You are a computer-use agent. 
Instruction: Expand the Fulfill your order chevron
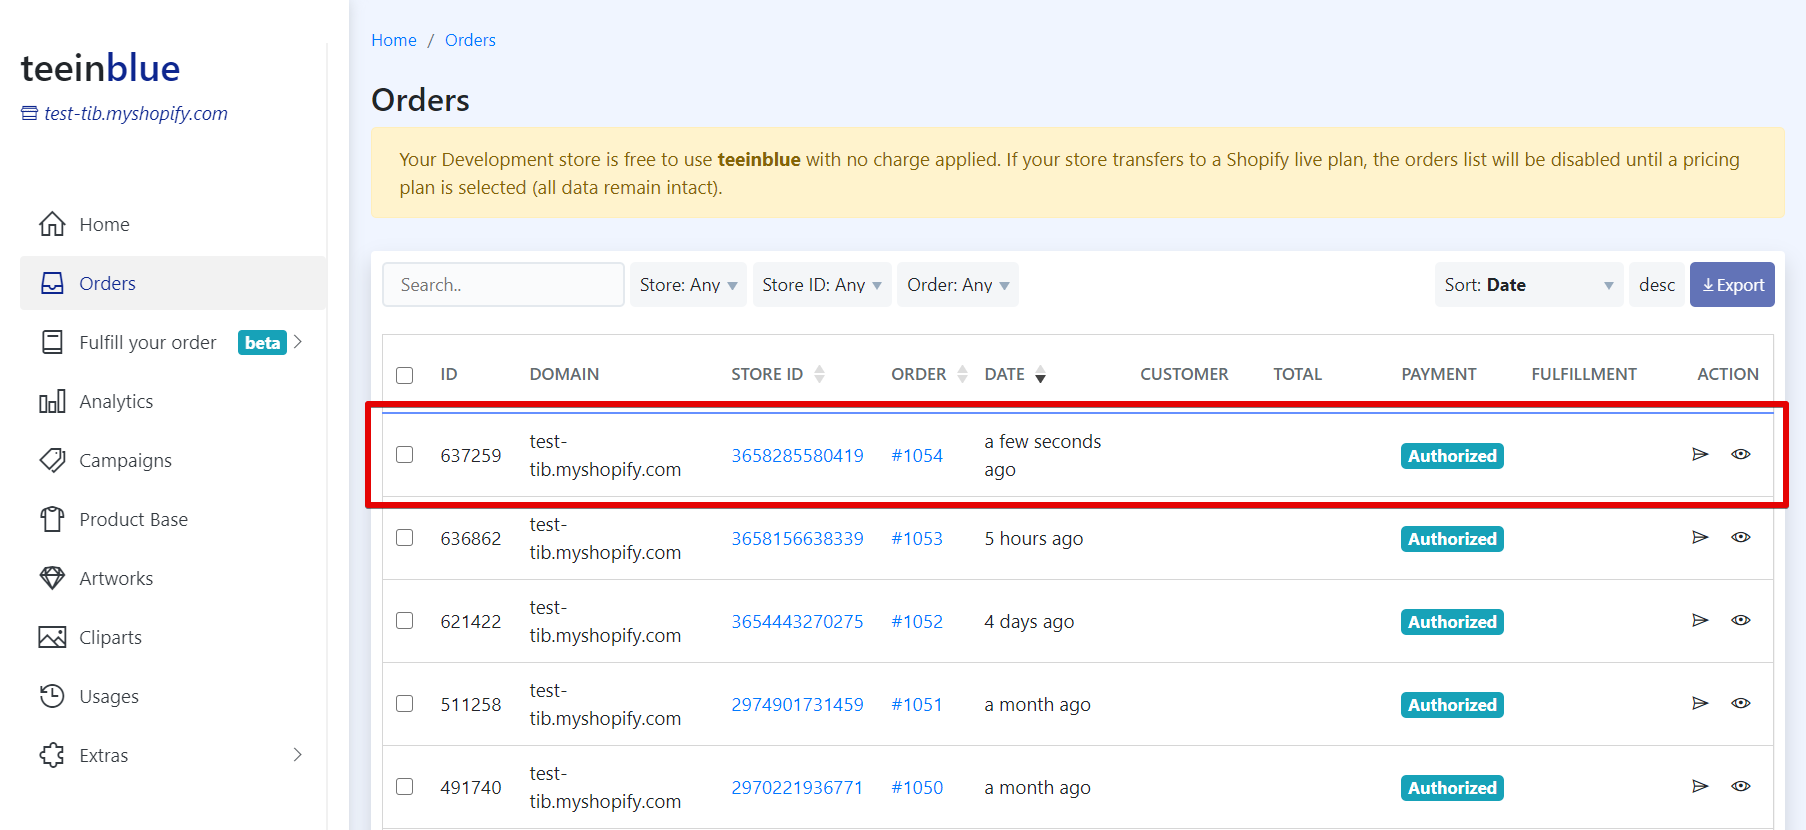297,342
